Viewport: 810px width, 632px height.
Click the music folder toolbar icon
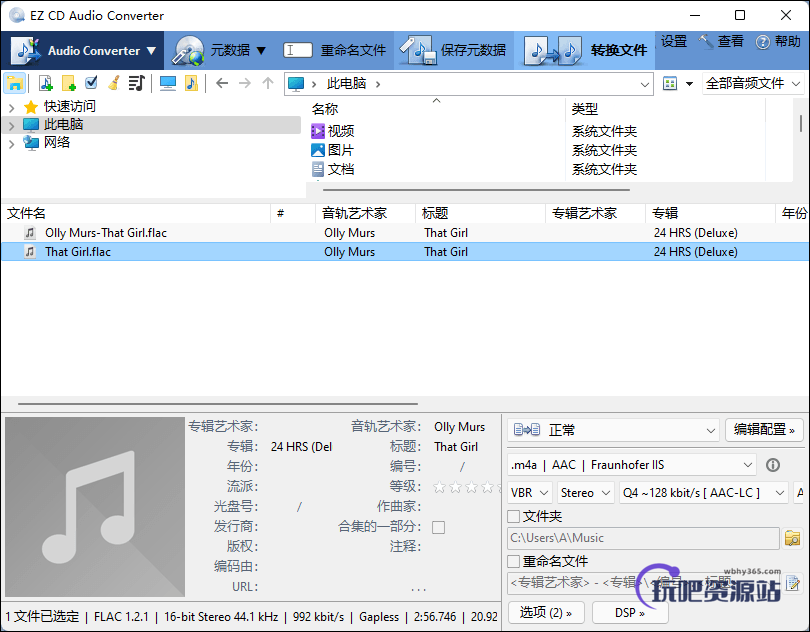191,83
